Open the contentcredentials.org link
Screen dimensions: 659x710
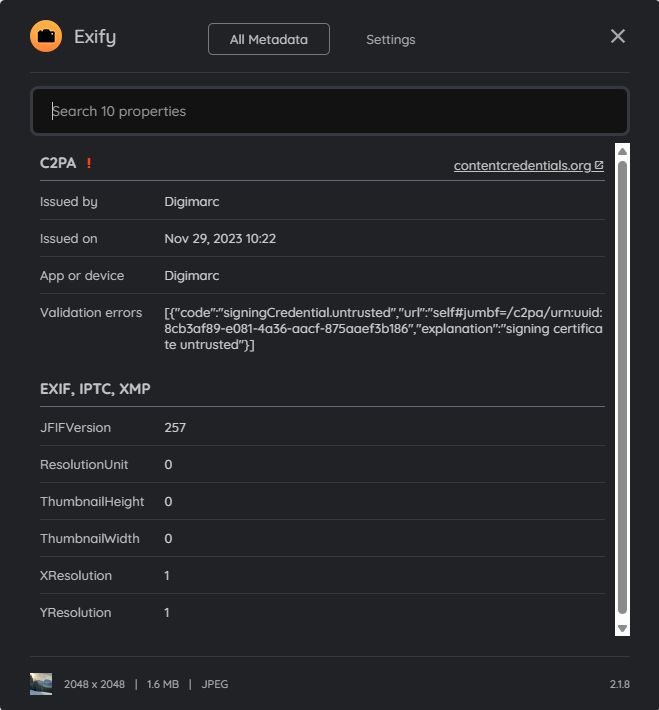pos(529,166)
